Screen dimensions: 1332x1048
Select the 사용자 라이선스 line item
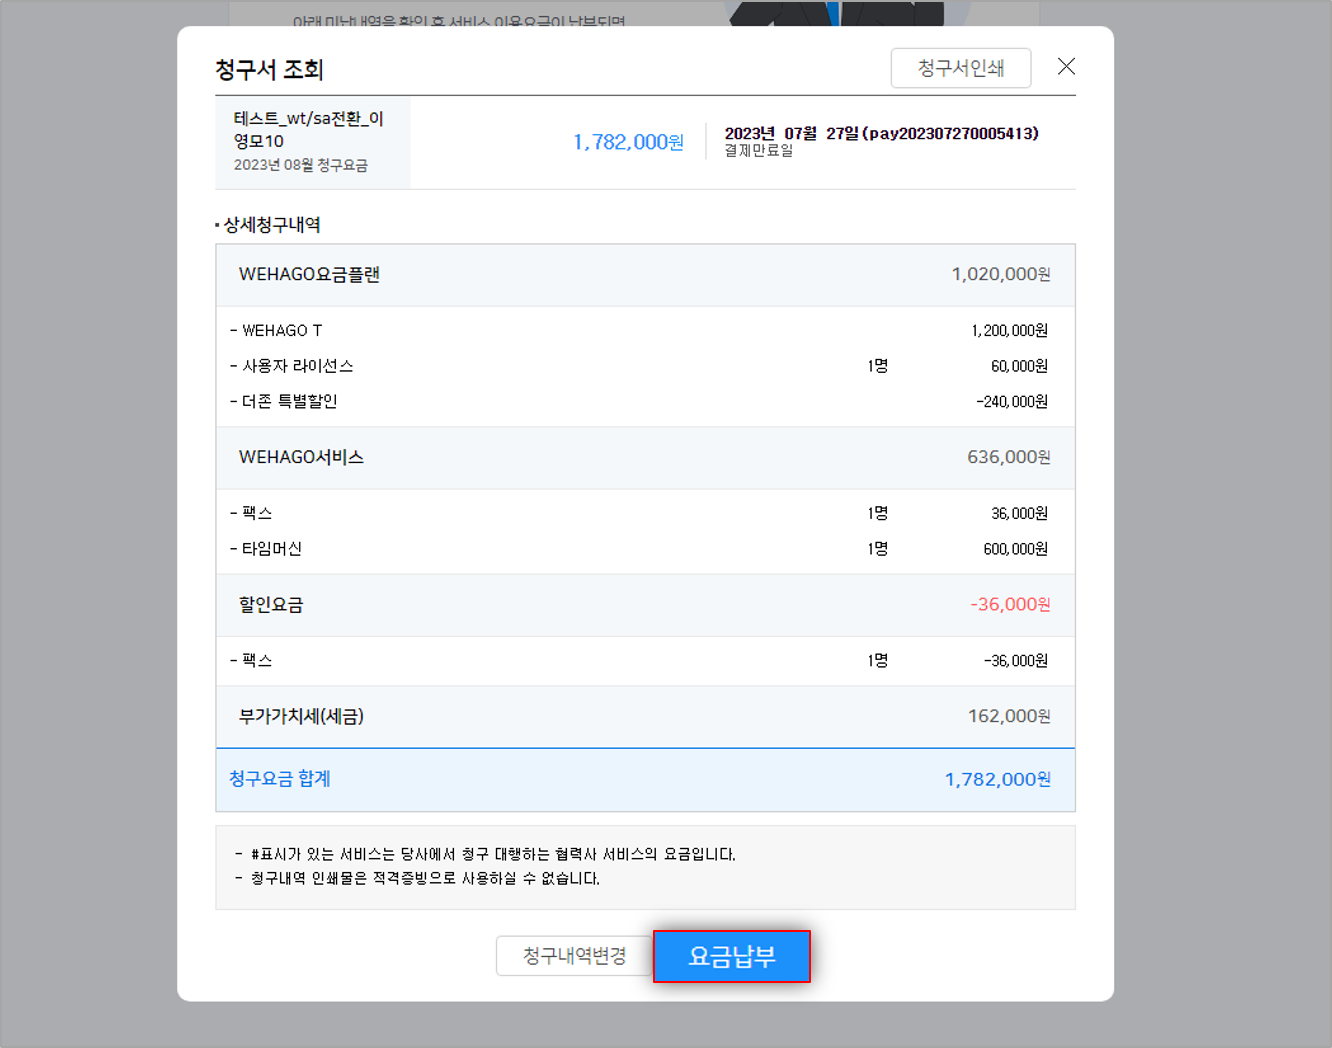297,366
